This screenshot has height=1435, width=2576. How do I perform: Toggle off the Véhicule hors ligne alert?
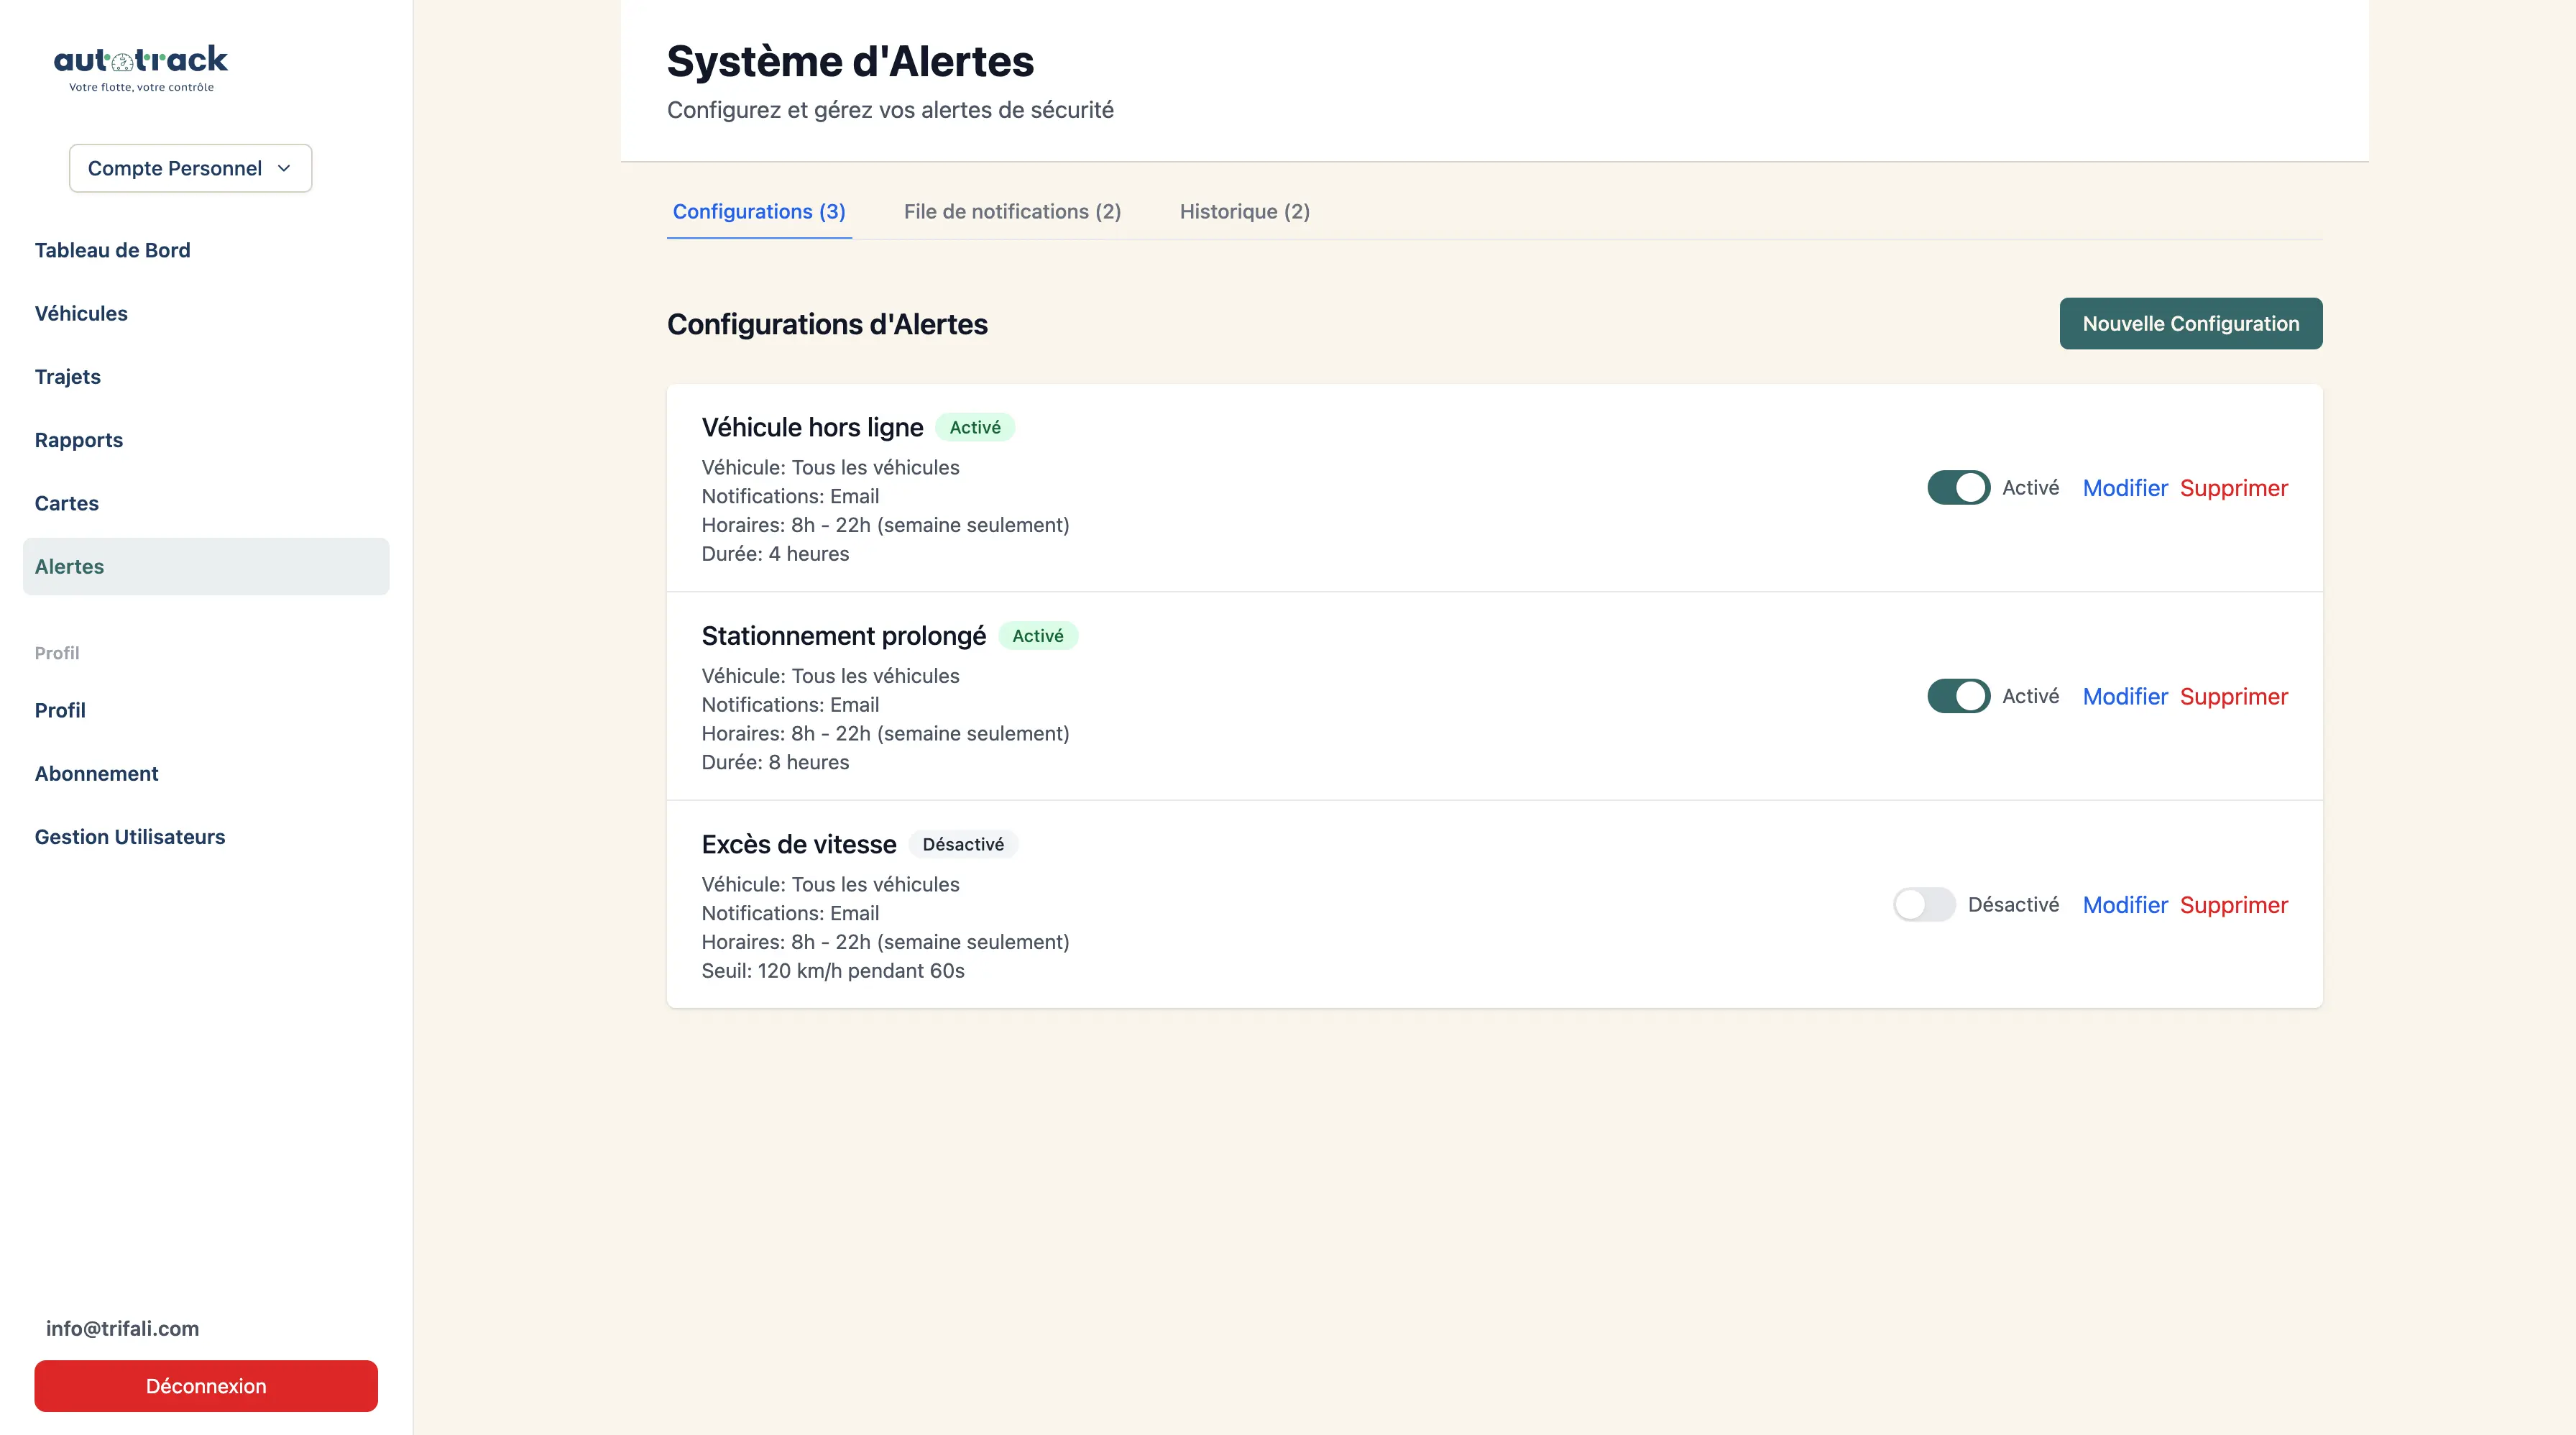[1958, 487]
